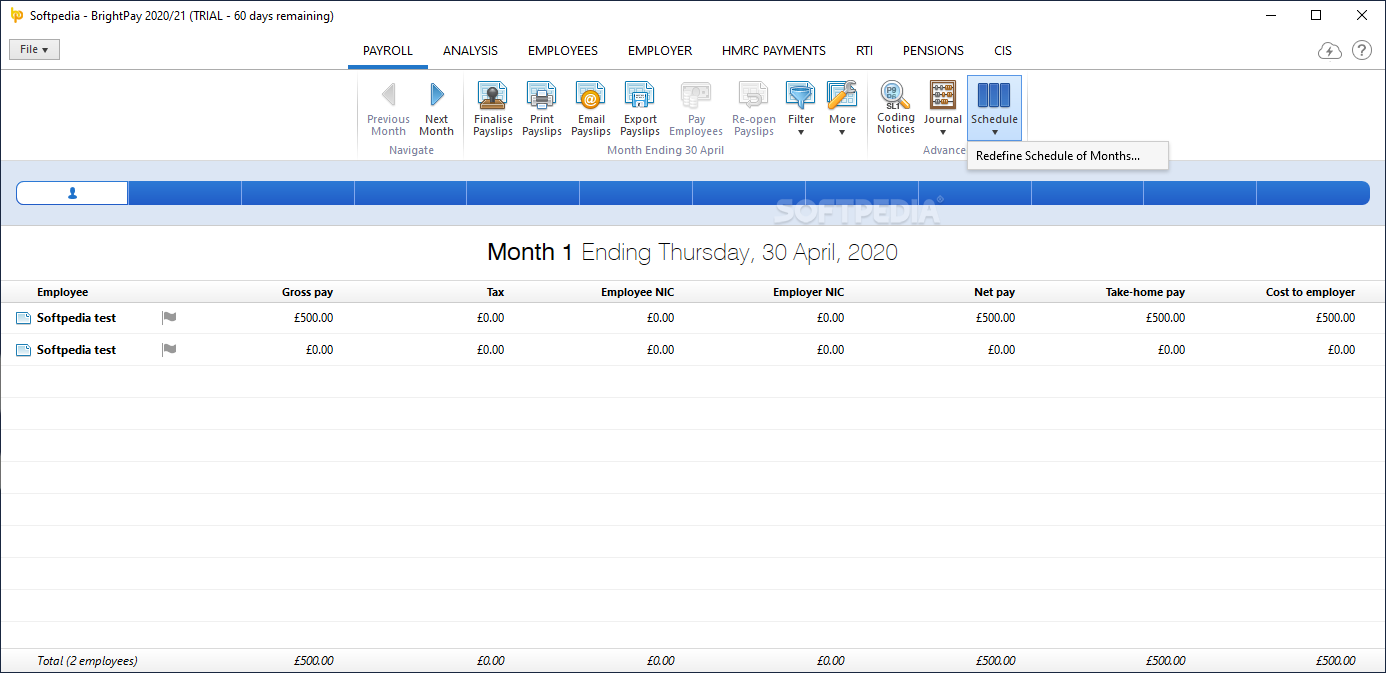This screenshot has width=1386, height=673.
Task: Click the Tax column header
Action: [494, 292]
